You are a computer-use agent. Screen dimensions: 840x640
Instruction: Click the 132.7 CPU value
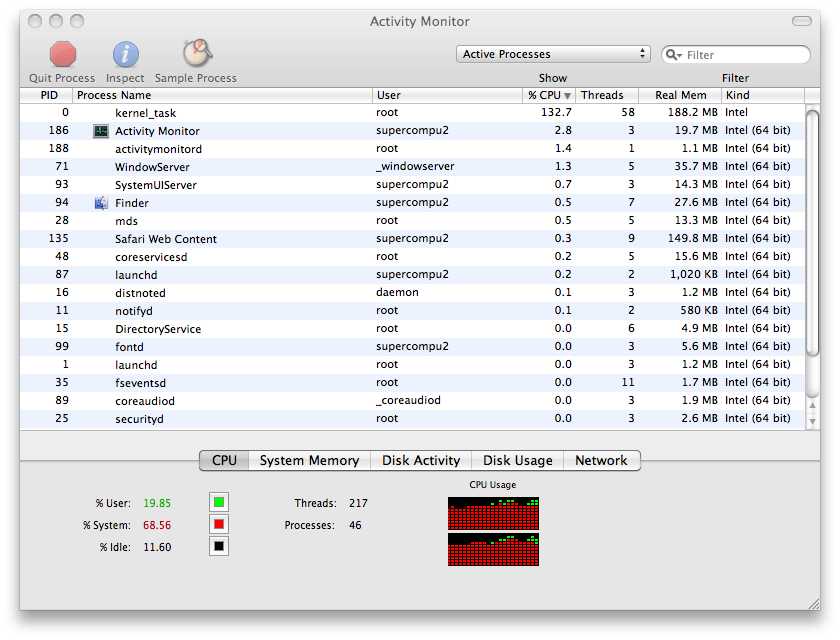556,112
